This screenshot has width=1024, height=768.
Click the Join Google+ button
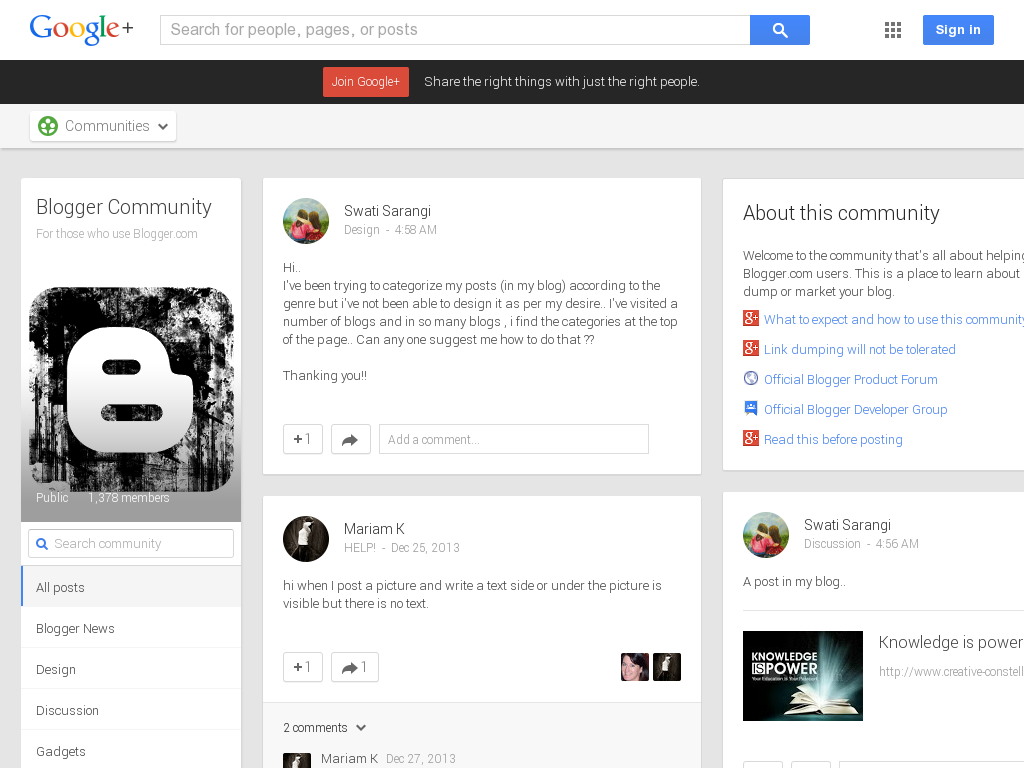pos(366,82)
